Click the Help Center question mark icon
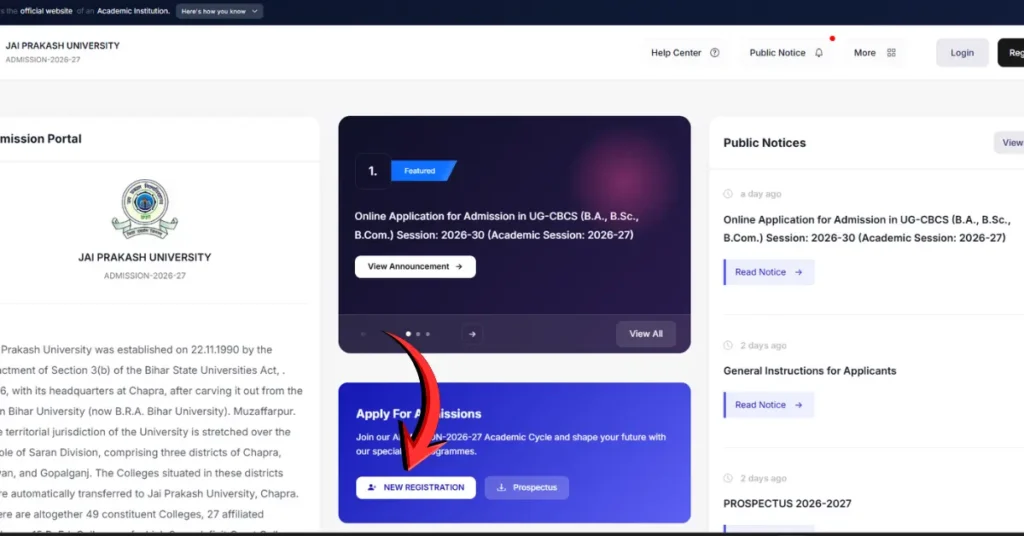1024x536 pixels. click(x=714, y=53)
